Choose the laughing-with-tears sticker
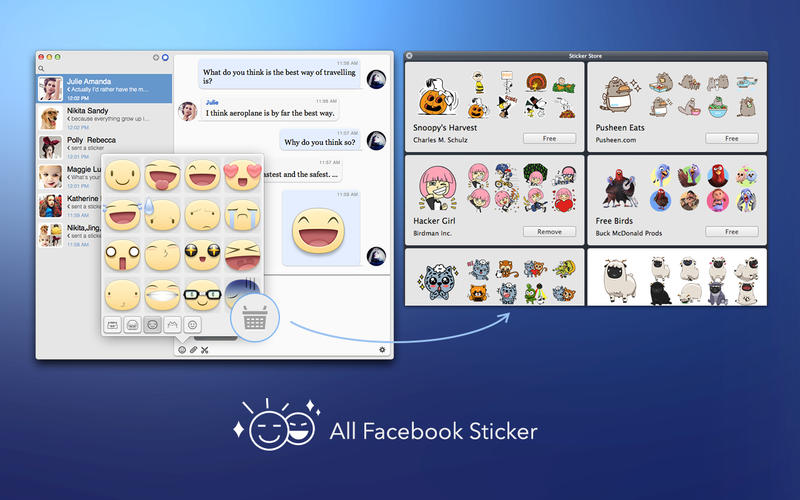The height and width of the screenshot is (500, 800). click(122, 215)
